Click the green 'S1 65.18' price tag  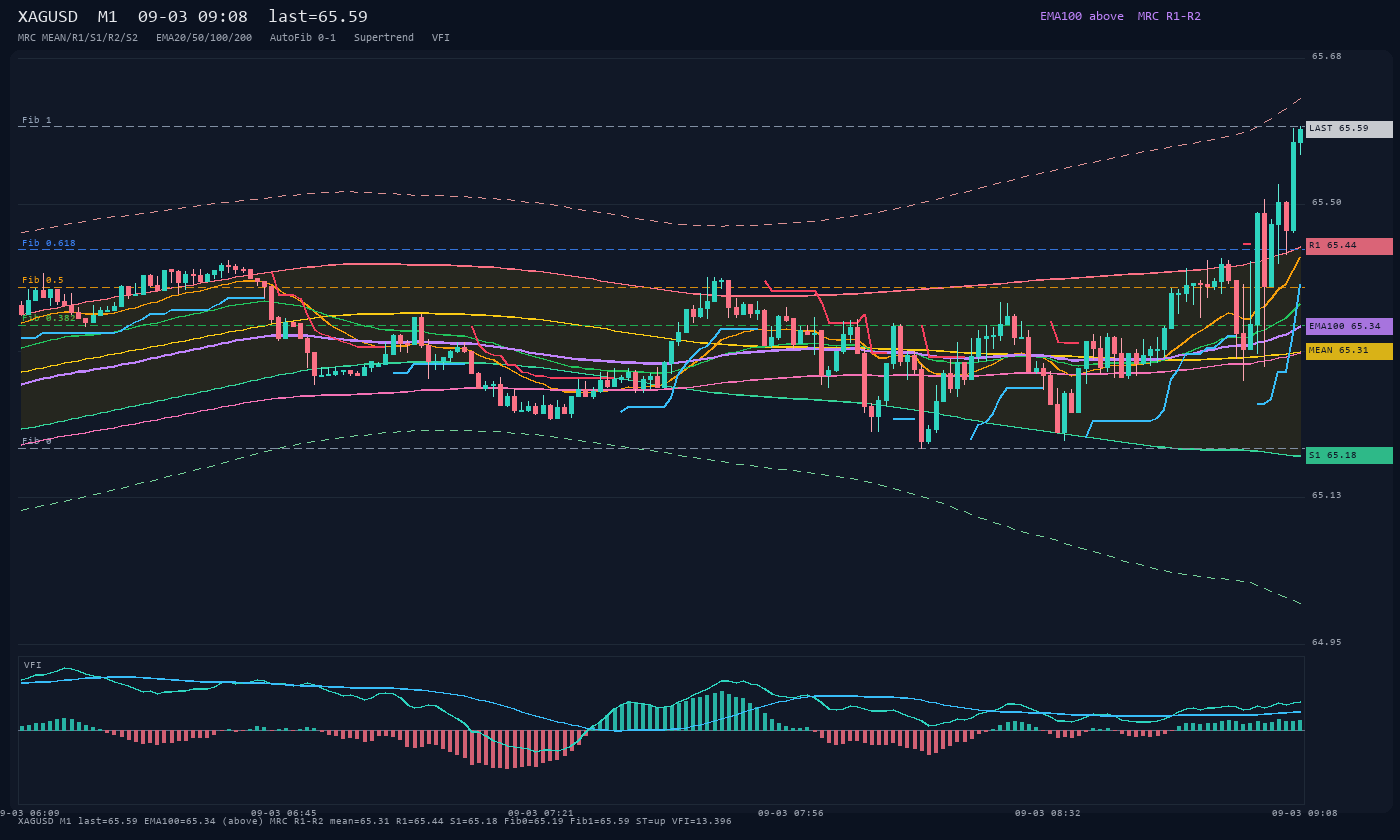point(1349,455)
